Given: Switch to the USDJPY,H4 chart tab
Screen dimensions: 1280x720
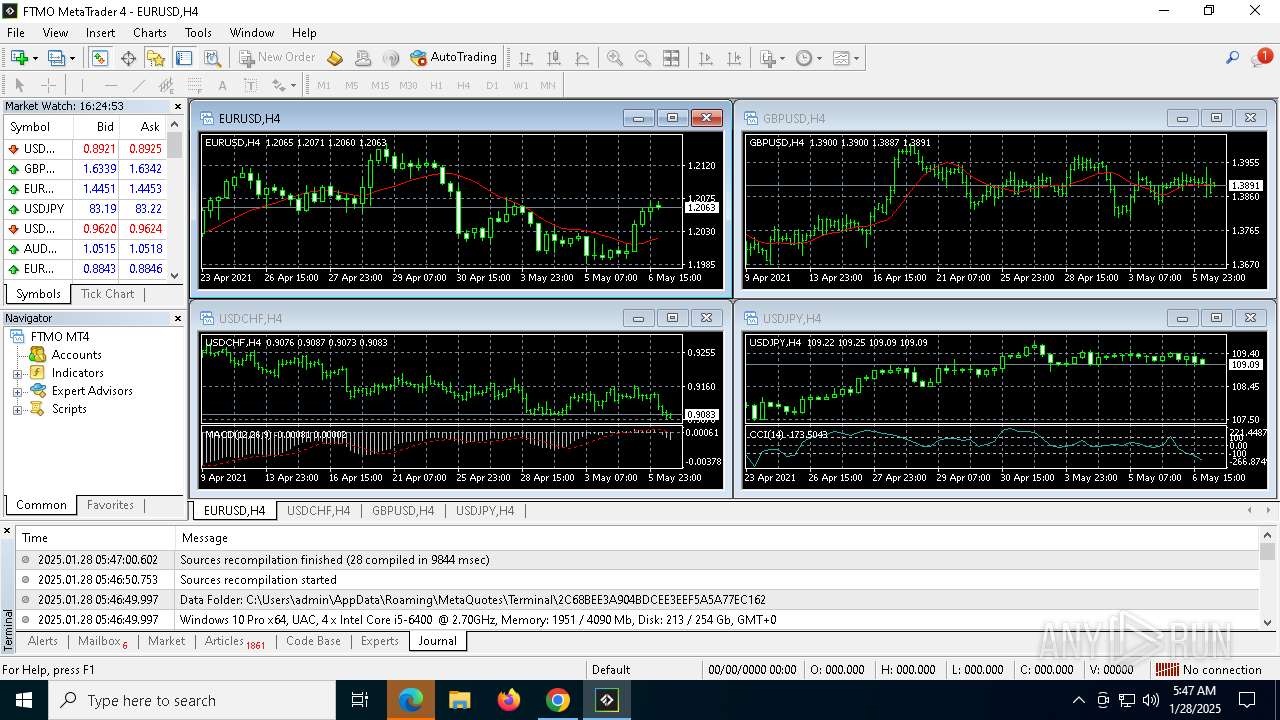Looking at the screenshot, I should [x=485, y=511].
